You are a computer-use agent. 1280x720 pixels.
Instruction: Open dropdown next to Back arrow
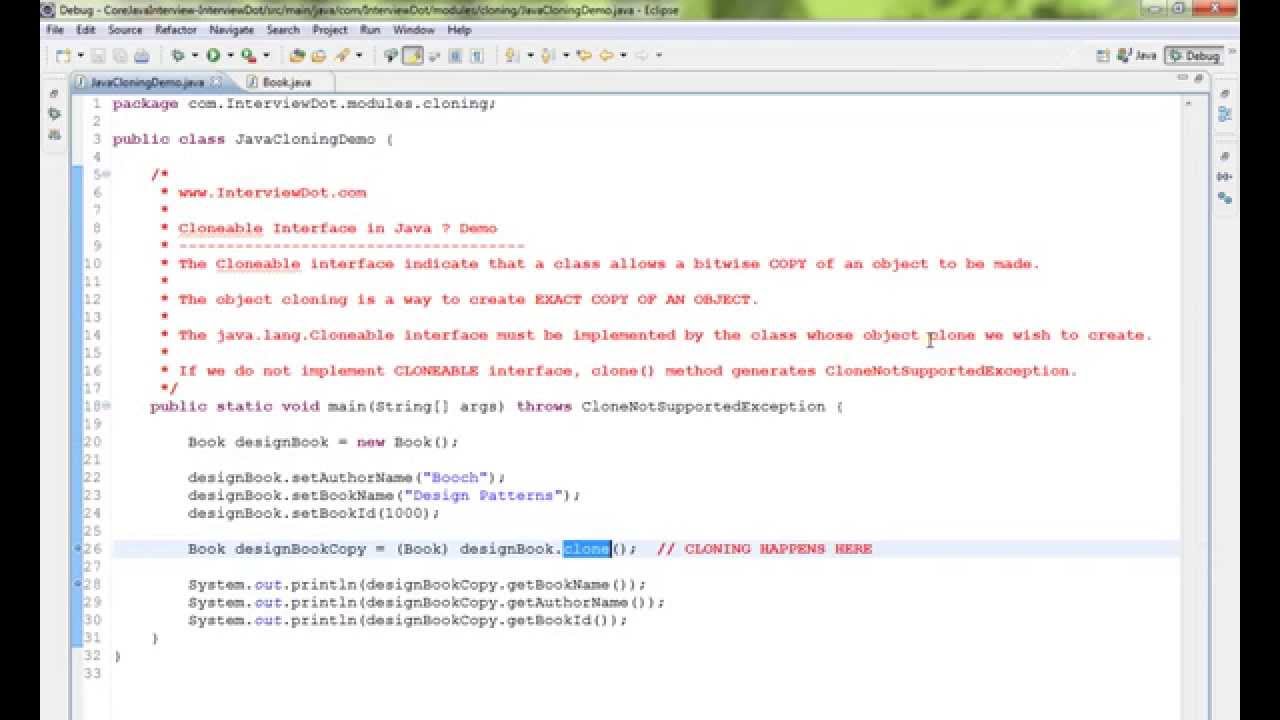[x=623, y=56]
